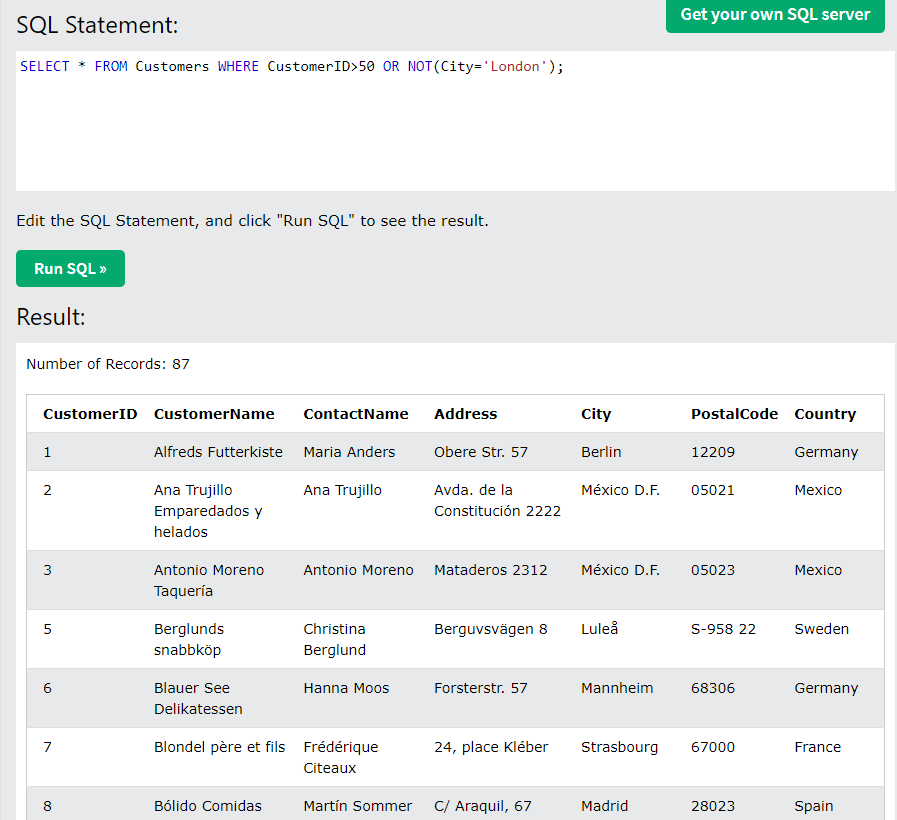Click the Obere Str. 57 address
Viewport: 897px width, 820px height.
pyautogui.click(x=481, y=452)
